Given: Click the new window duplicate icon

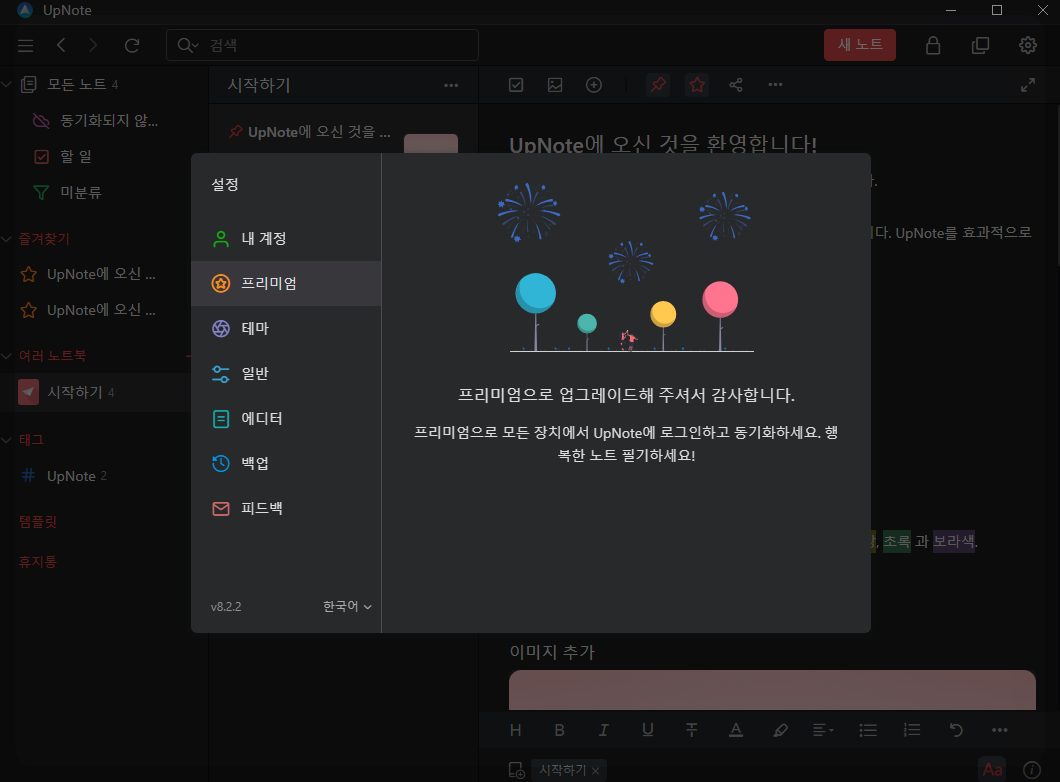Looking at the screenshot, I should 980,45.
